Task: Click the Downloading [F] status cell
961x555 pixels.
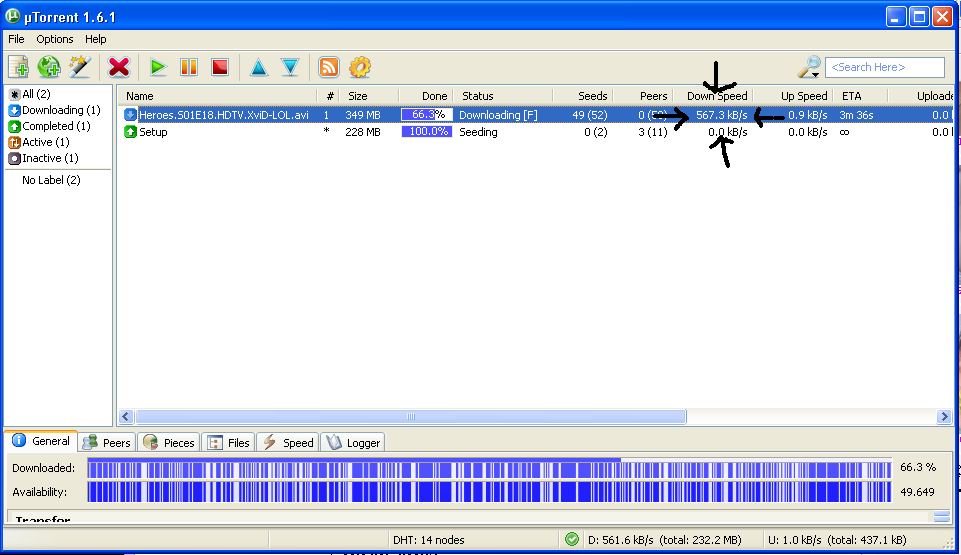Action: point(498,115)
